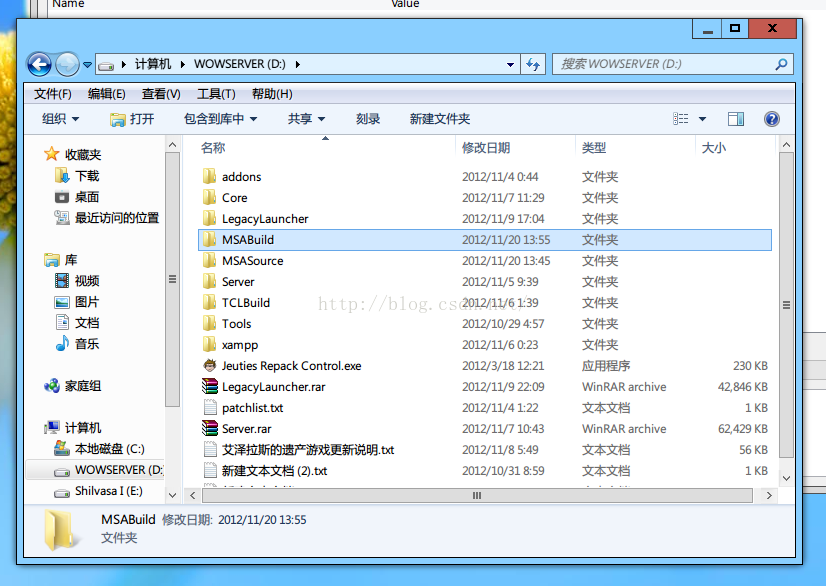Click the 新建文件夹 button
This screenshot has width=826, height=586.
[x=440, y=119]
